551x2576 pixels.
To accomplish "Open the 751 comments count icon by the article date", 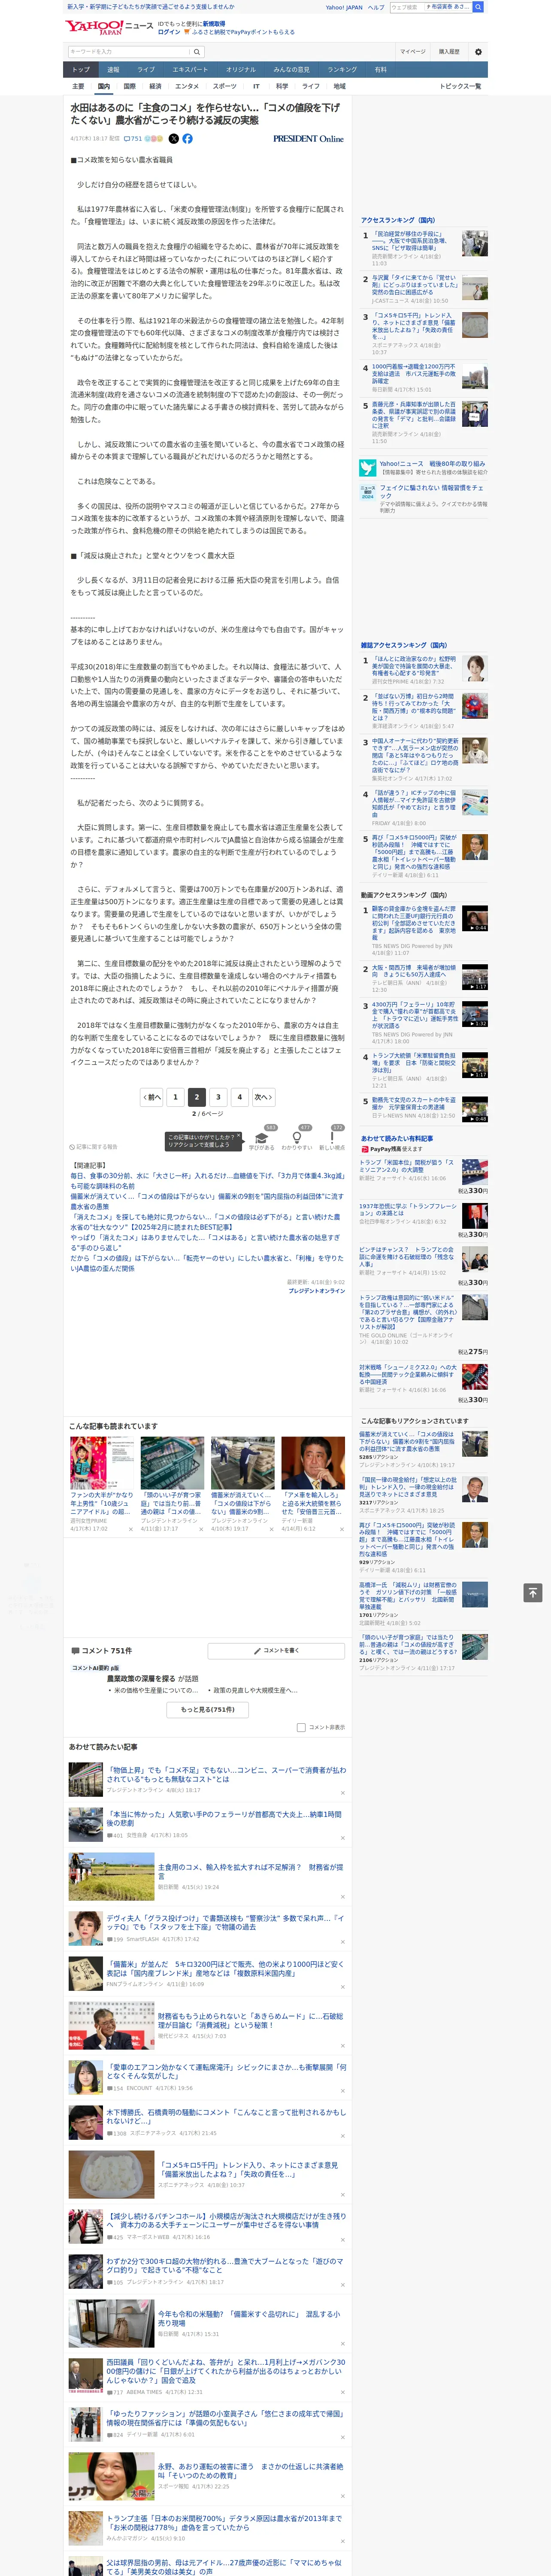I will (134, 139).
